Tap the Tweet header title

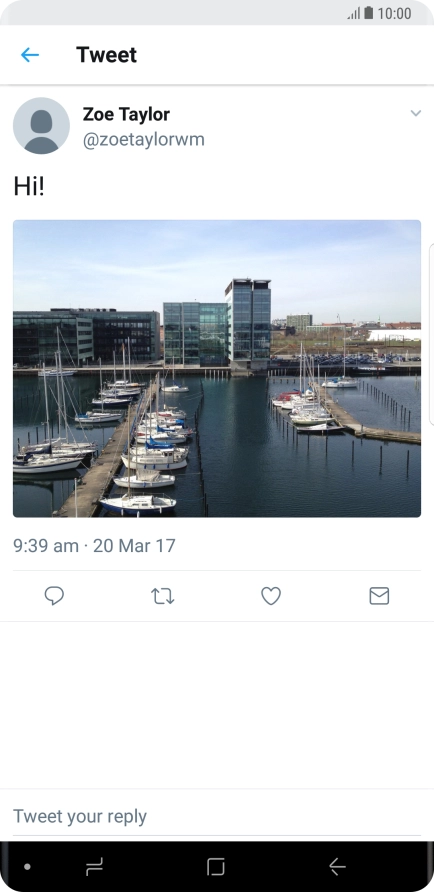coord(106,55)
